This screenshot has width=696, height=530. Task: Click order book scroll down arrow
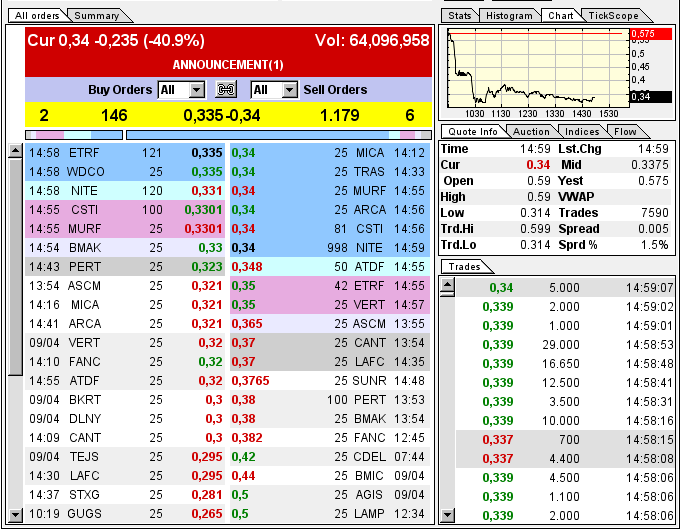[x=15, y=515]
